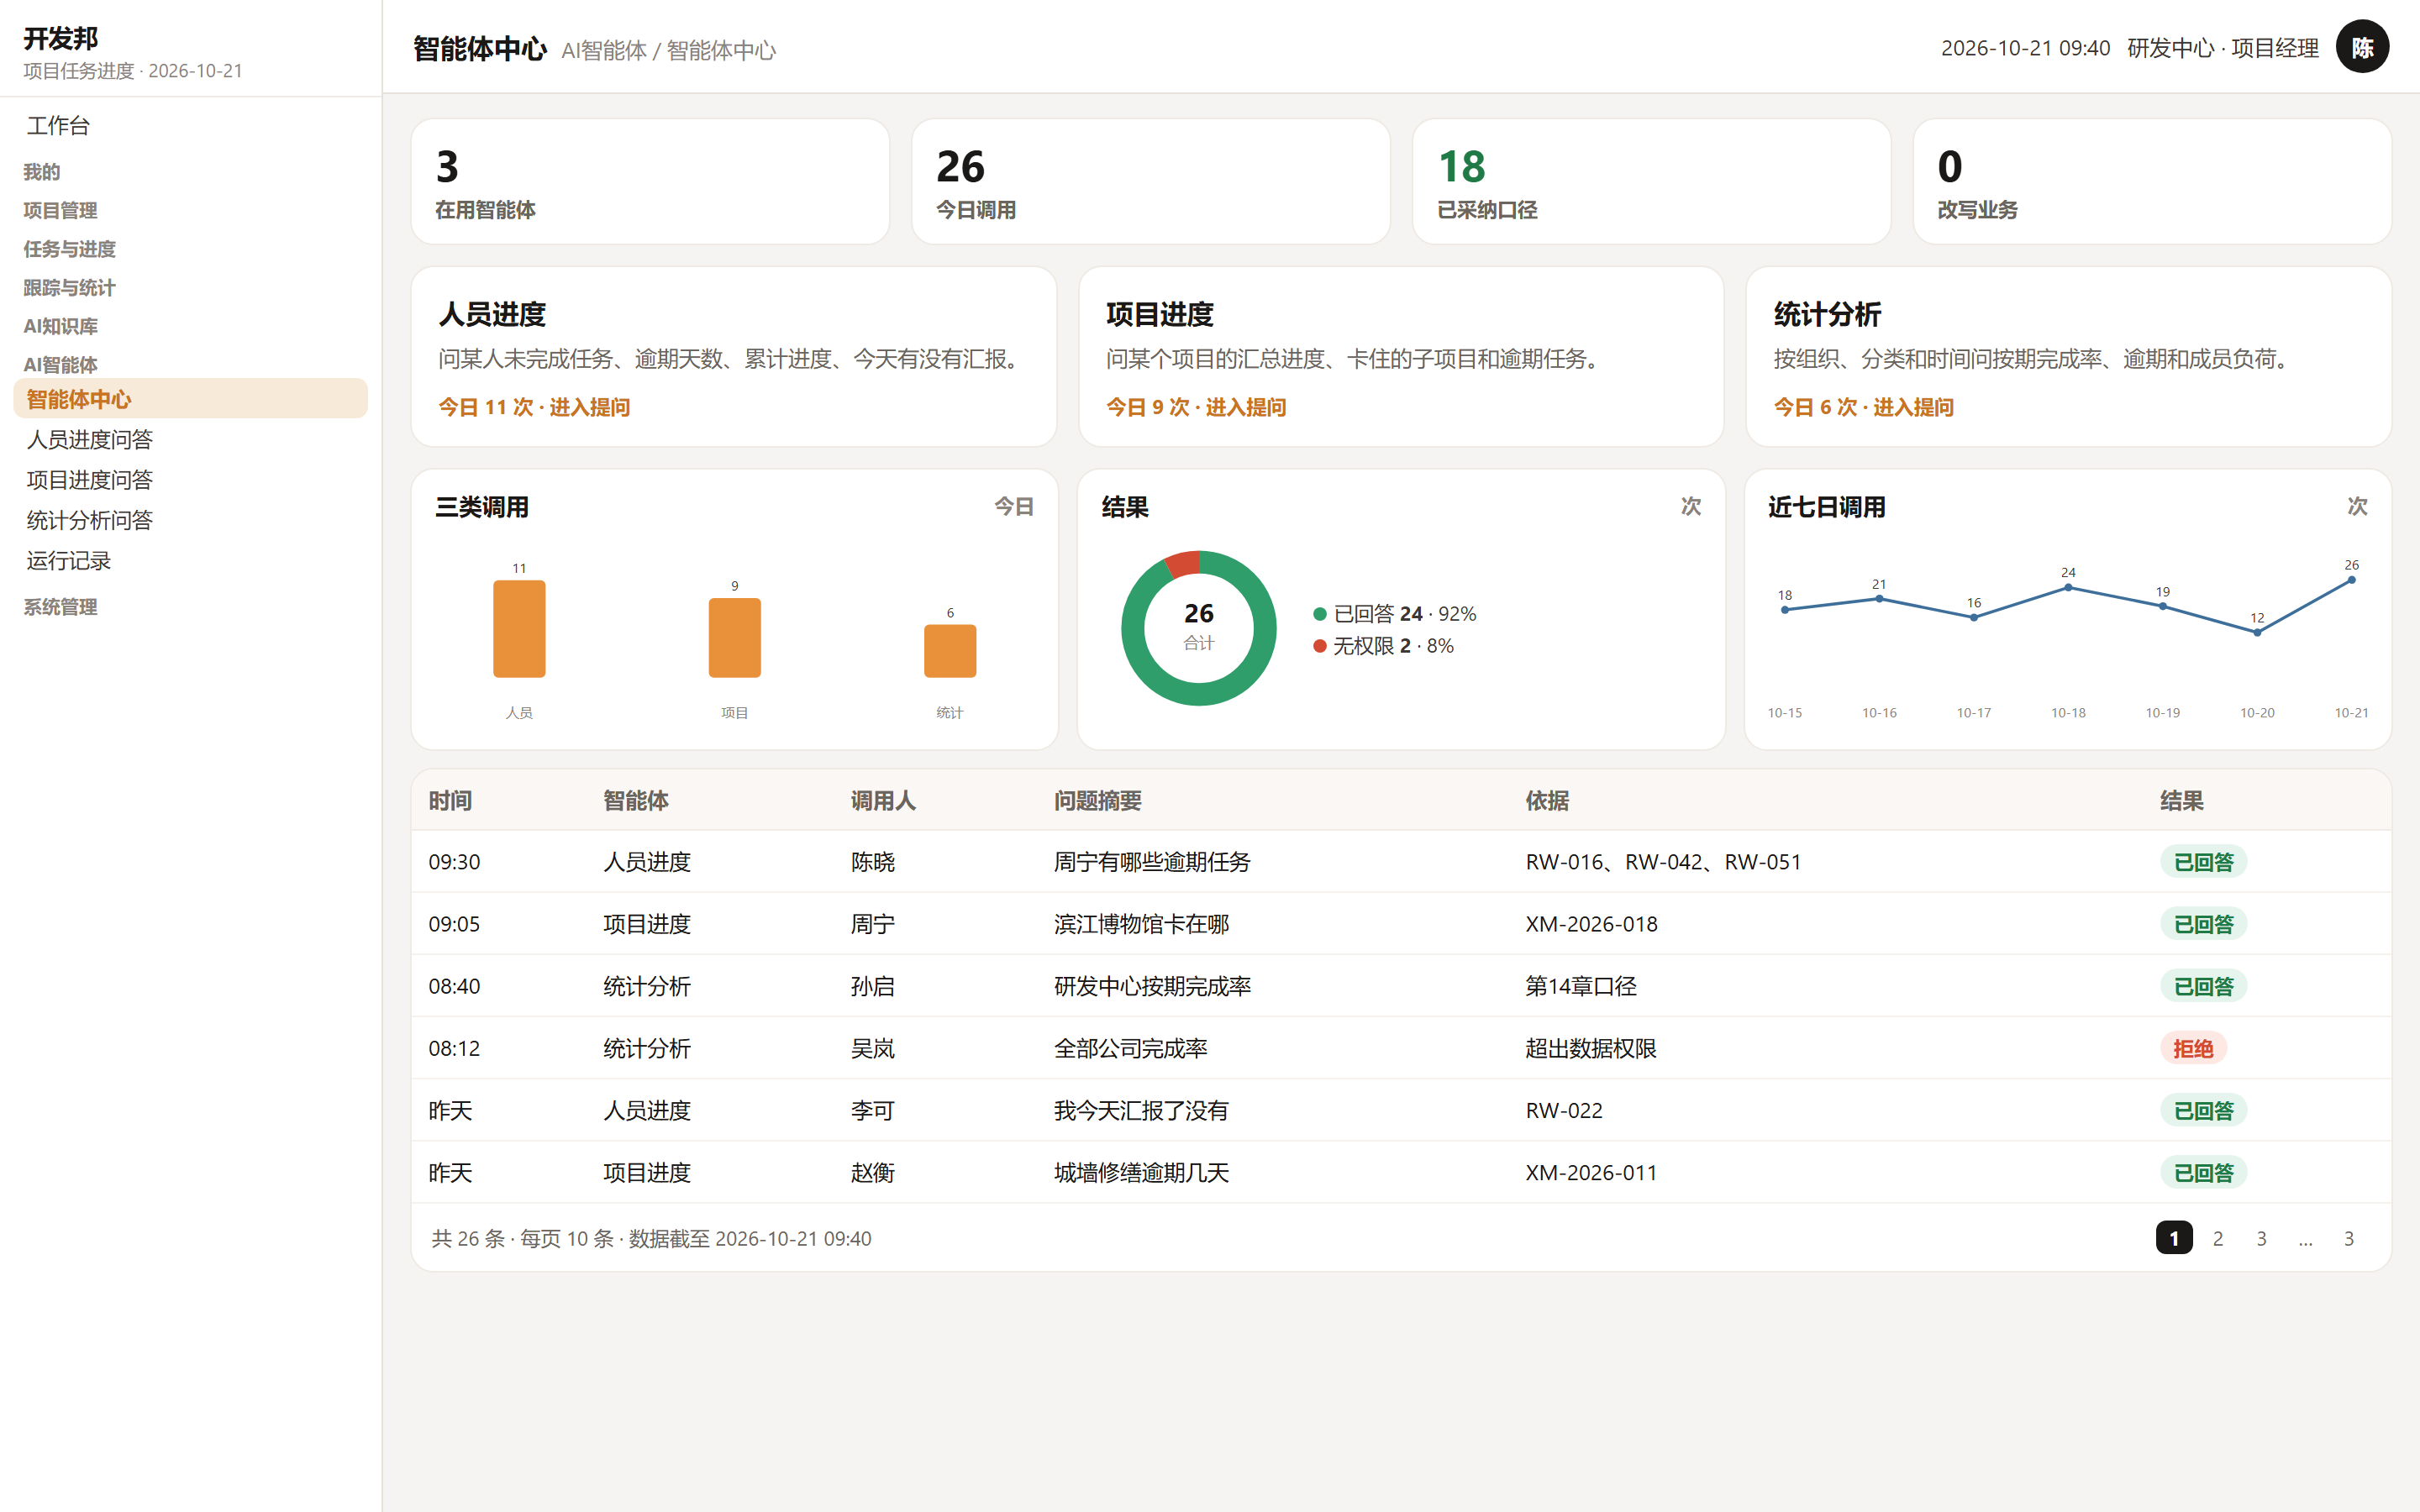The height and width of the screenshot is (1512, 2420).
Task: Click the 城墙修缮逾期几天 cell
Action: pyautogui.click(x=1141, y=1172)
